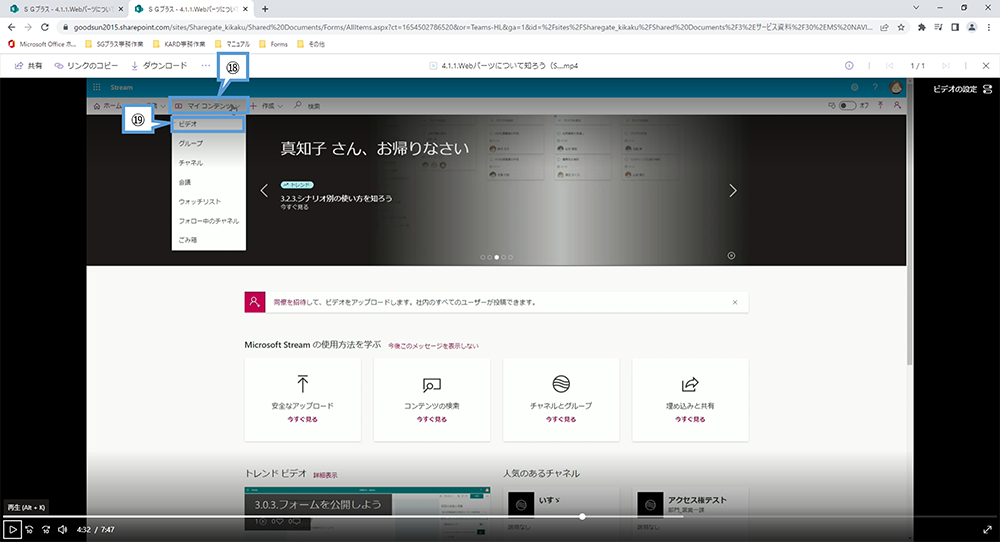Flip the オフ toggle switch in Stream
This screenshot has height=542, width=1000.
tap(847, 106)
